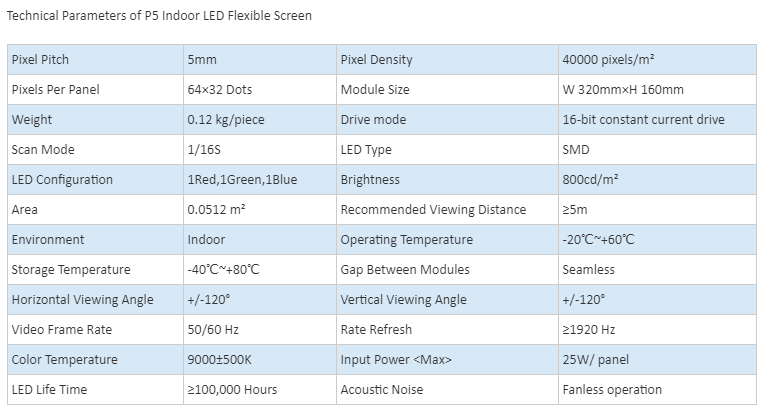780x415 pixels.
Task: Select '1Red,1Green,1Blue' configuration cell
Action: pos(260,180)
